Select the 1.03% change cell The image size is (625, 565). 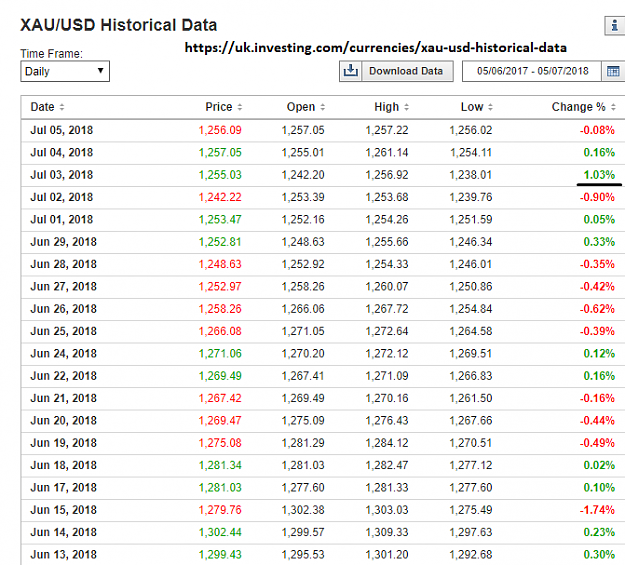coord(599,175)
